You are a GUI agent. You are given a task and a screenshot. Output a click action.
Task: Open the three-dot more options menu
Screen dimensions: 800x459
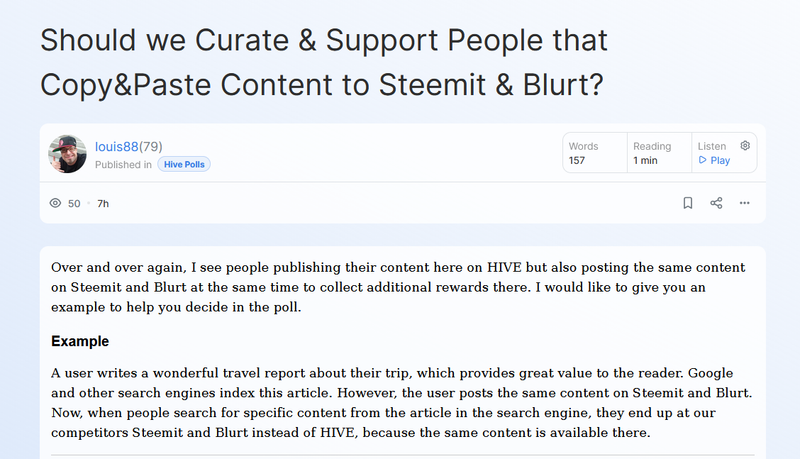click(x=744, y=203)
